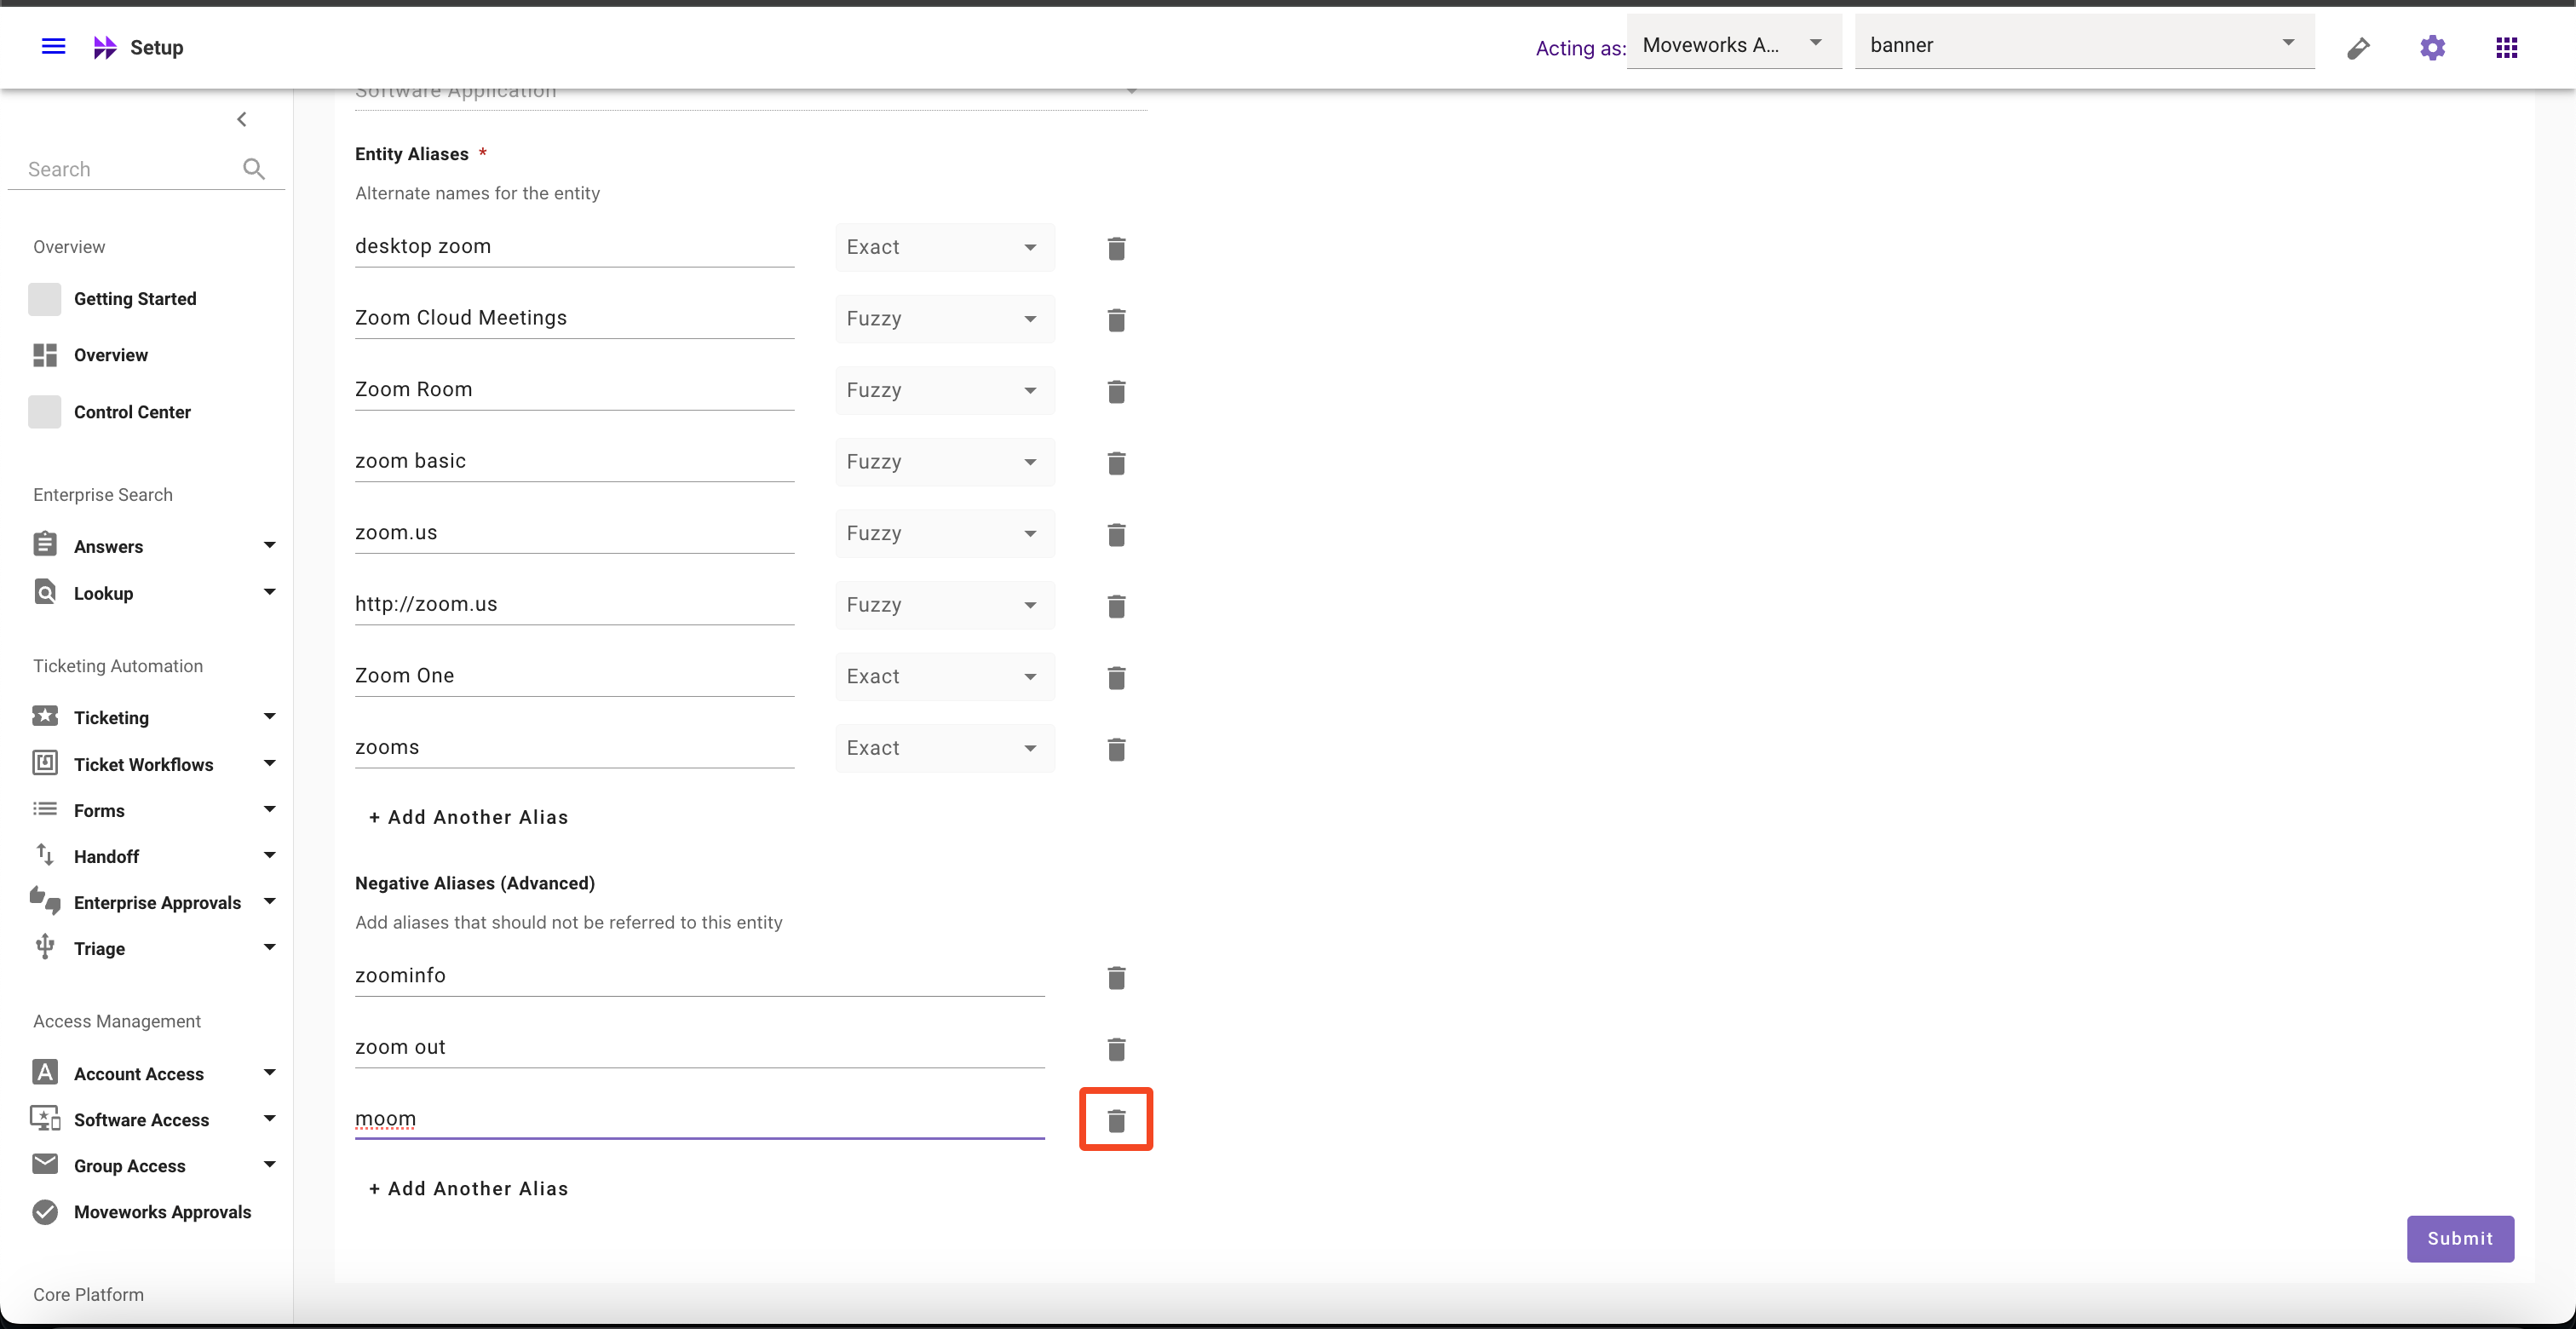Click the 'zoom out' negative alias field
The width and height of the screenshot is (2576, 1329).
699,1046
